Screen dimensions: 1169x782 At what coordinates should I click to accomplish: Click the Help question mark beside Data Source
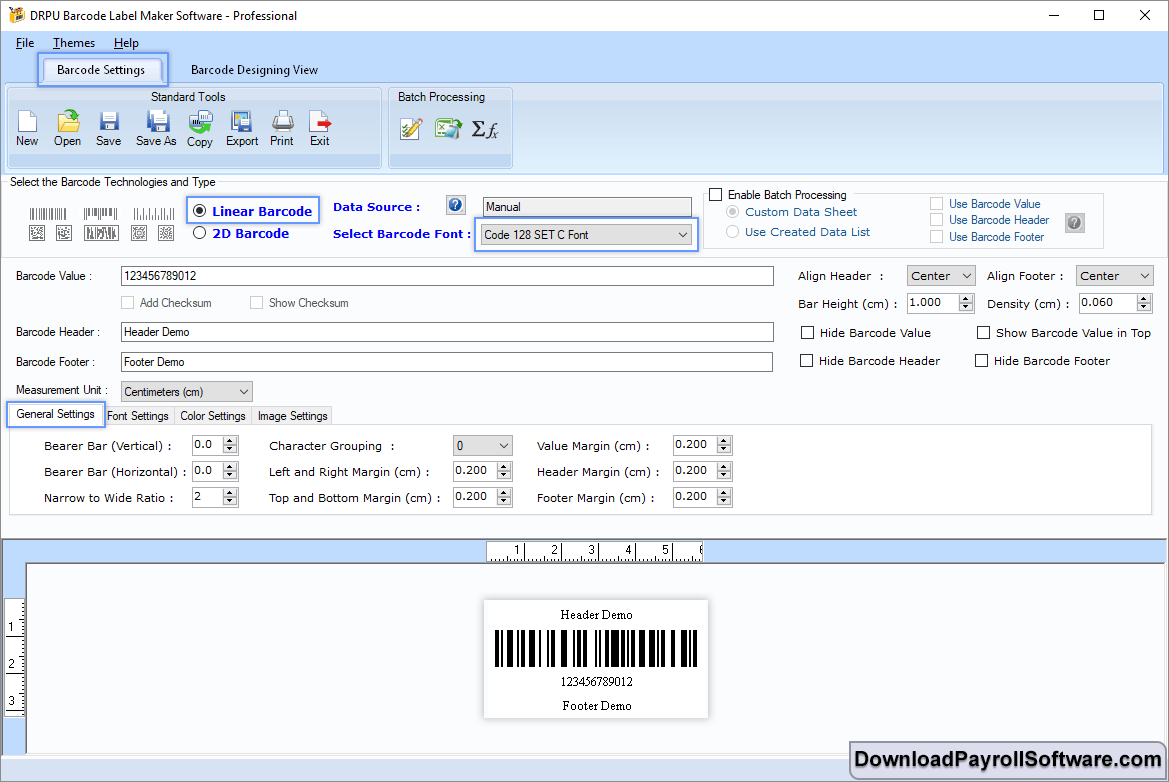pyautogui.click(x=455, y=204)
